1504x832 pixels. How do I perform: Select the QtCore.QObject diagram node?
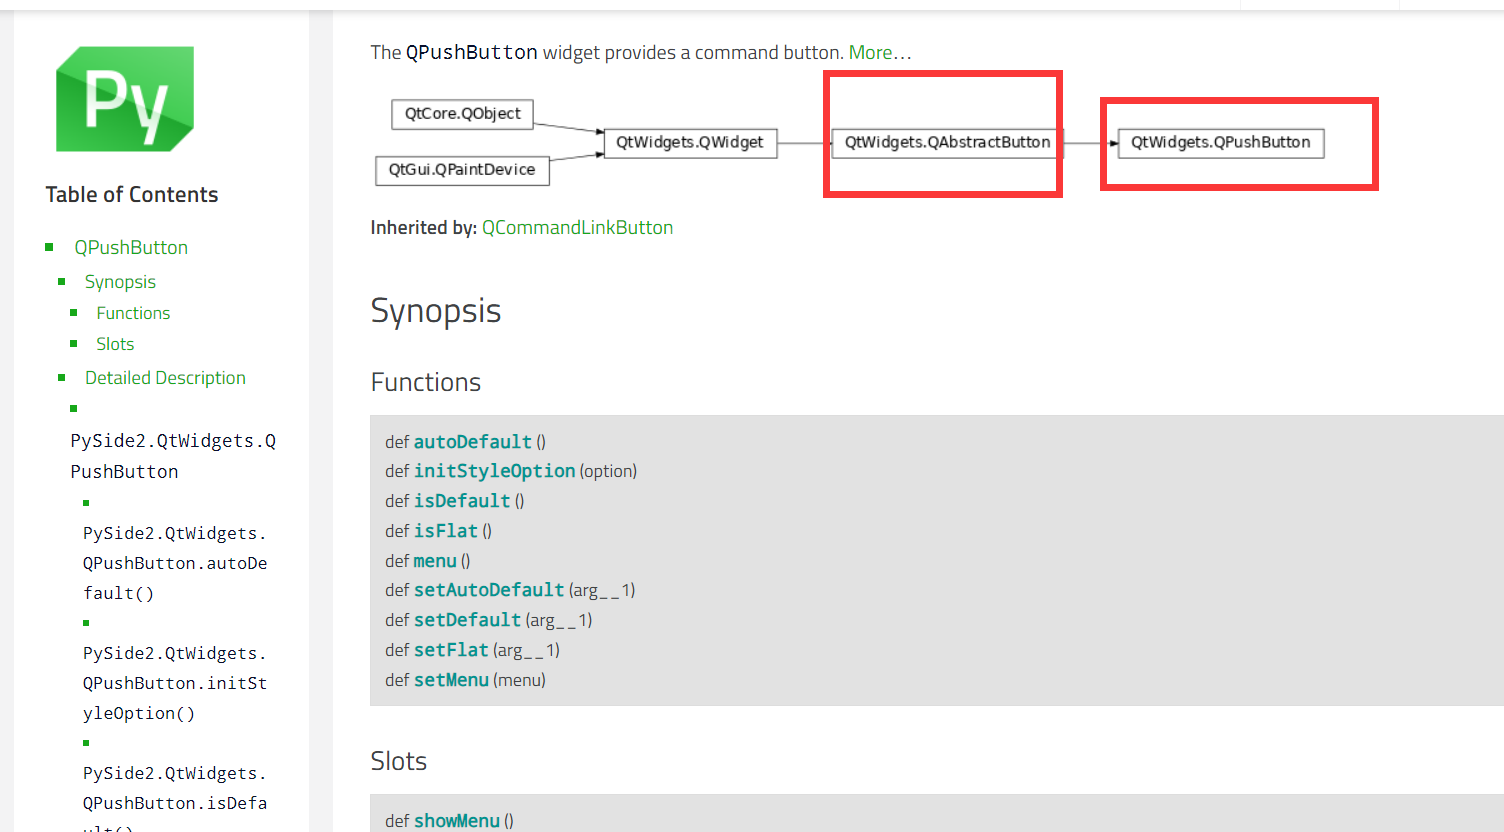tap(462, 114)
